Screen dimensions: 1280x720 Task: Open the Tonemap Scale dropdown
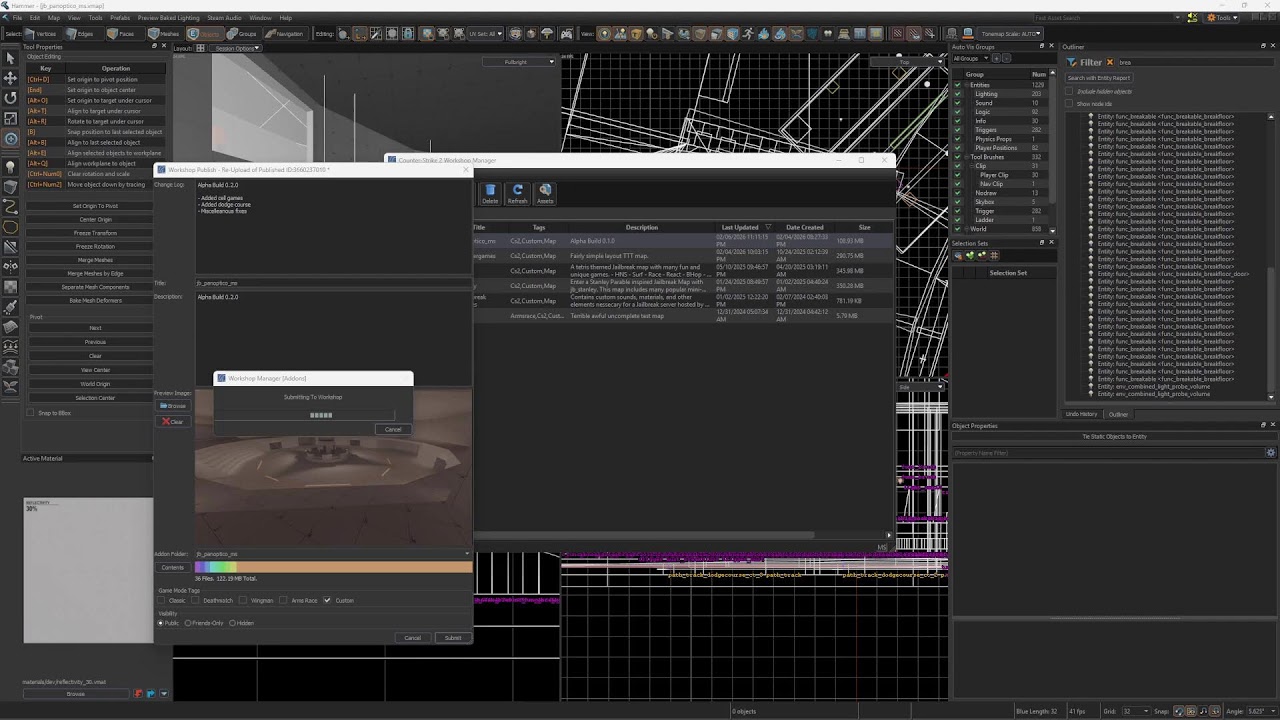tap(1011, 33)
